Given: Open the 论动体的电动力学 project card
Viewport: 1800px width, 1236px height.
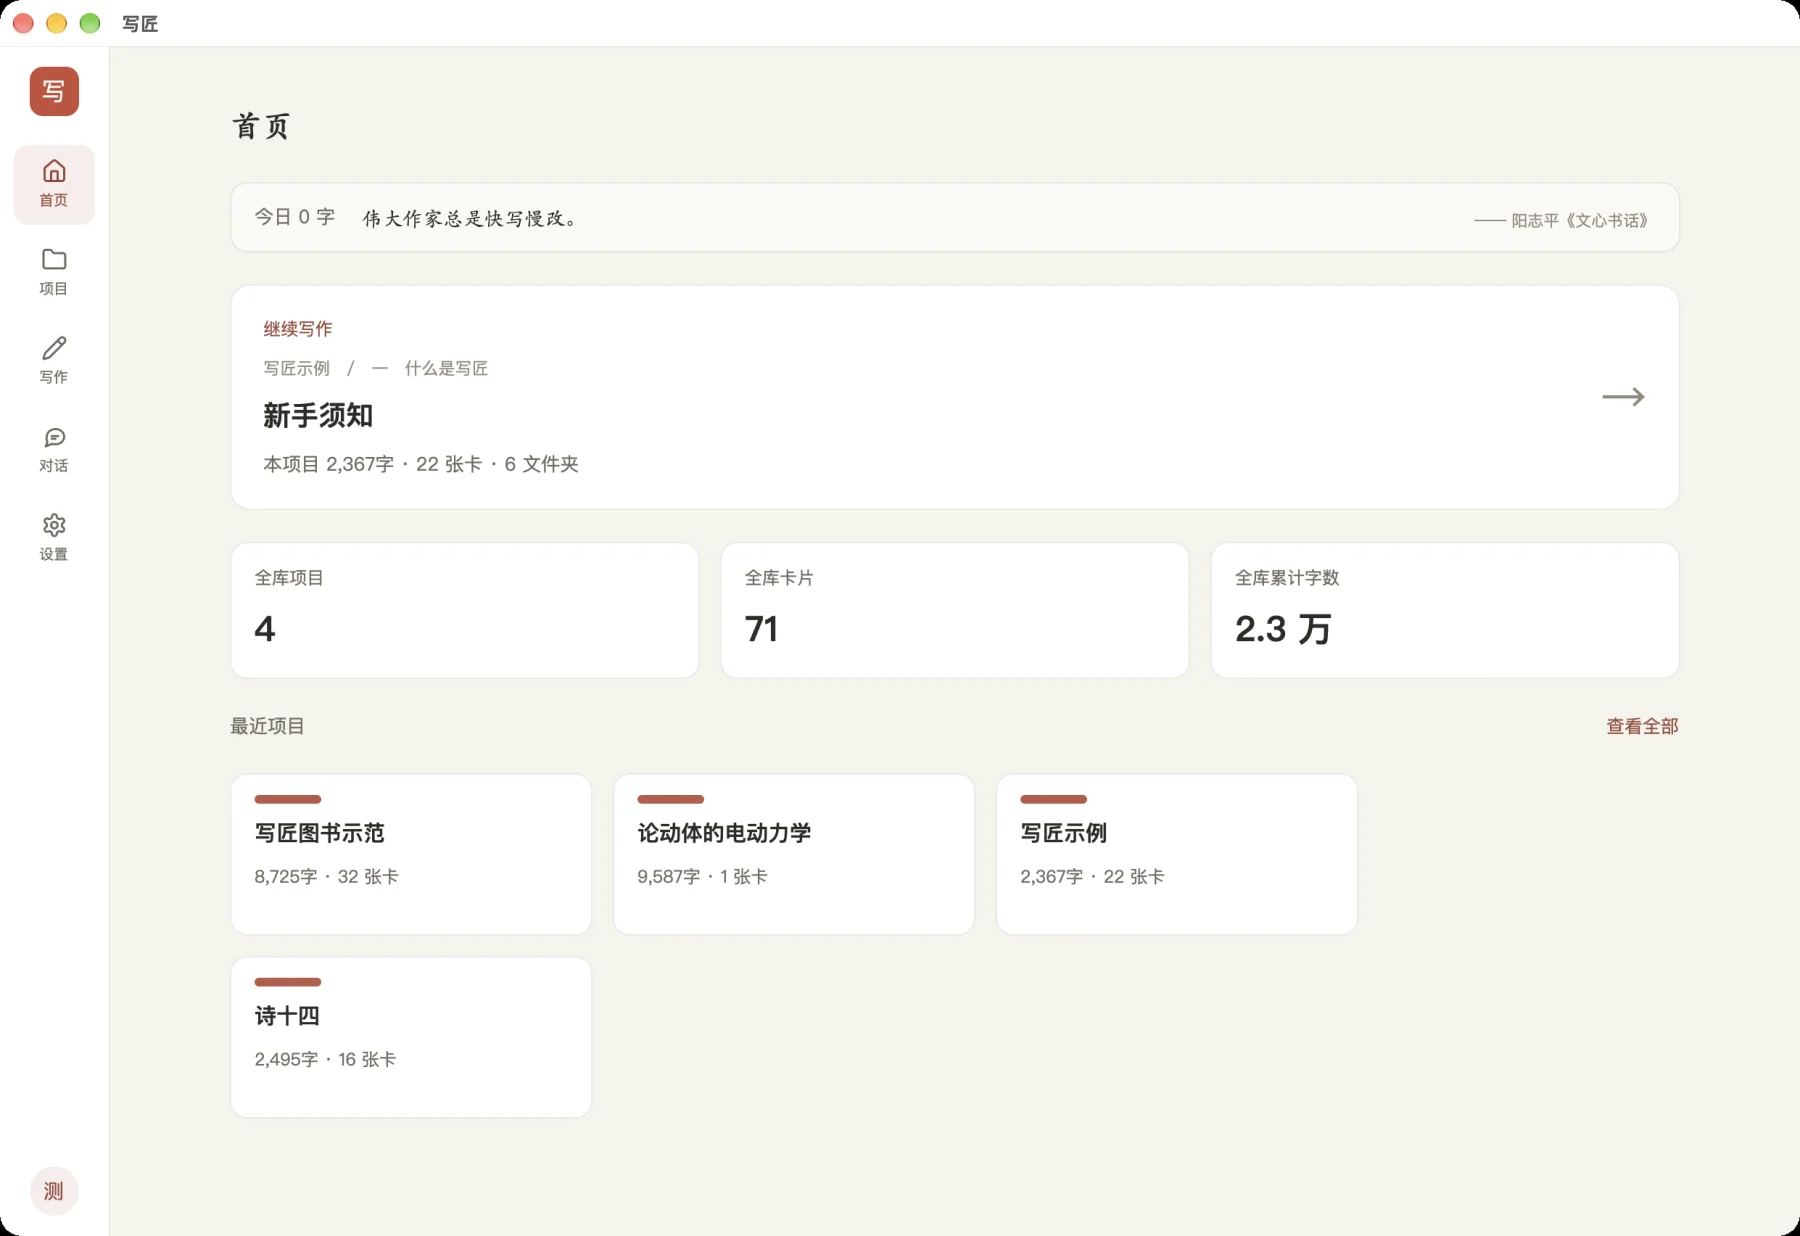Looking at the screenshot, I should pos(794,854).
